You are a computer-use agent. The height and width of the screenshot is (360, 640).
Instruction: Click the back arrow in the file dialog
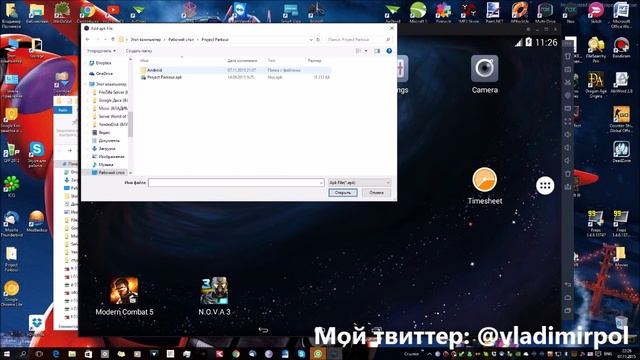[x=88, y=40]
